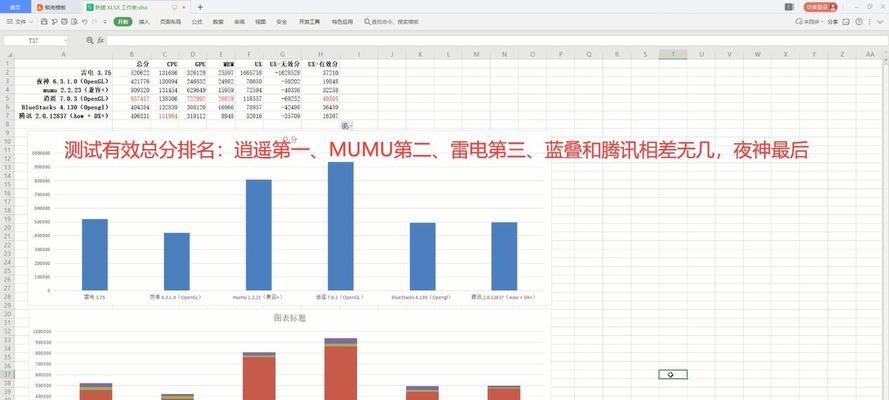Image resolution: width=889 pixels, height=400 pixels.
Task: Click inside the formula bar
Action: coord(497,41)
